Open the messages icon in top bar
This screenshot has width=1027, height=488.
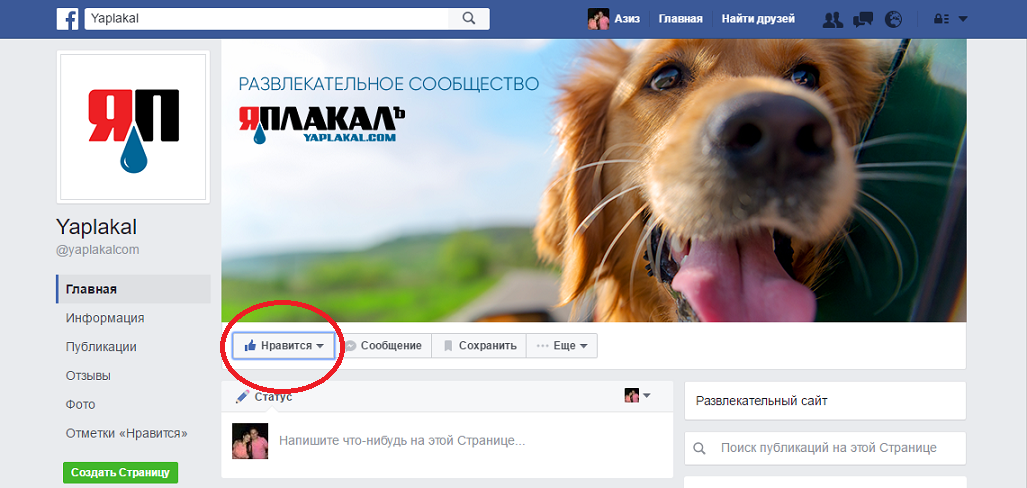coord(863,20)
